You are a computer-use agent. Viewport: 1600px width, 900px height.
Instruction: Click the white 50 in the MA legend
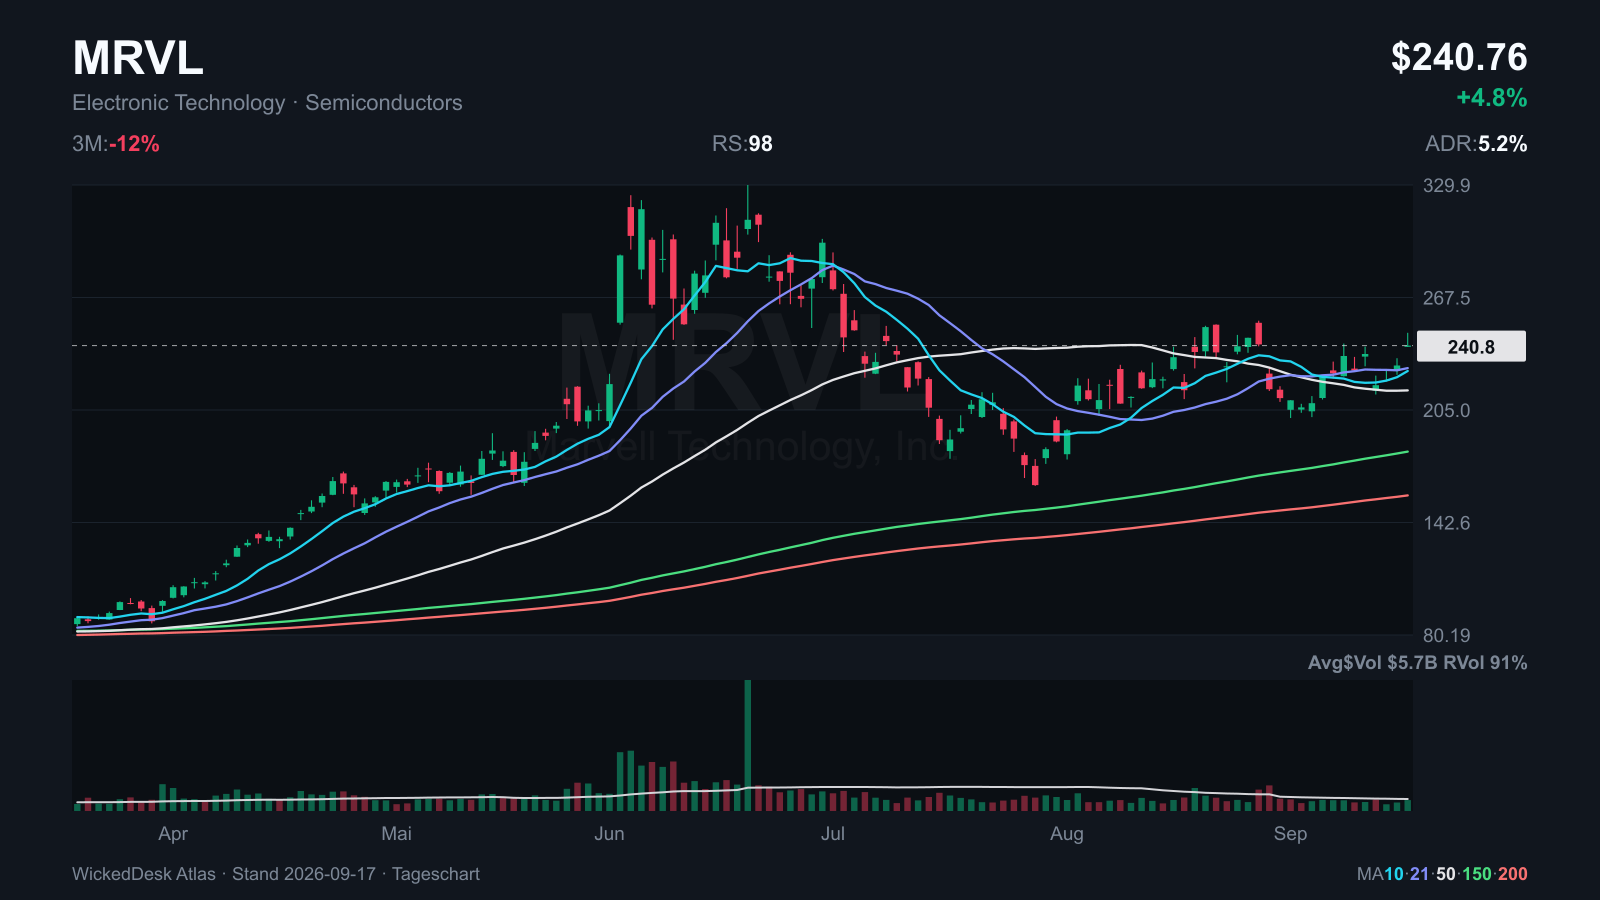[x=1446, y=874]
